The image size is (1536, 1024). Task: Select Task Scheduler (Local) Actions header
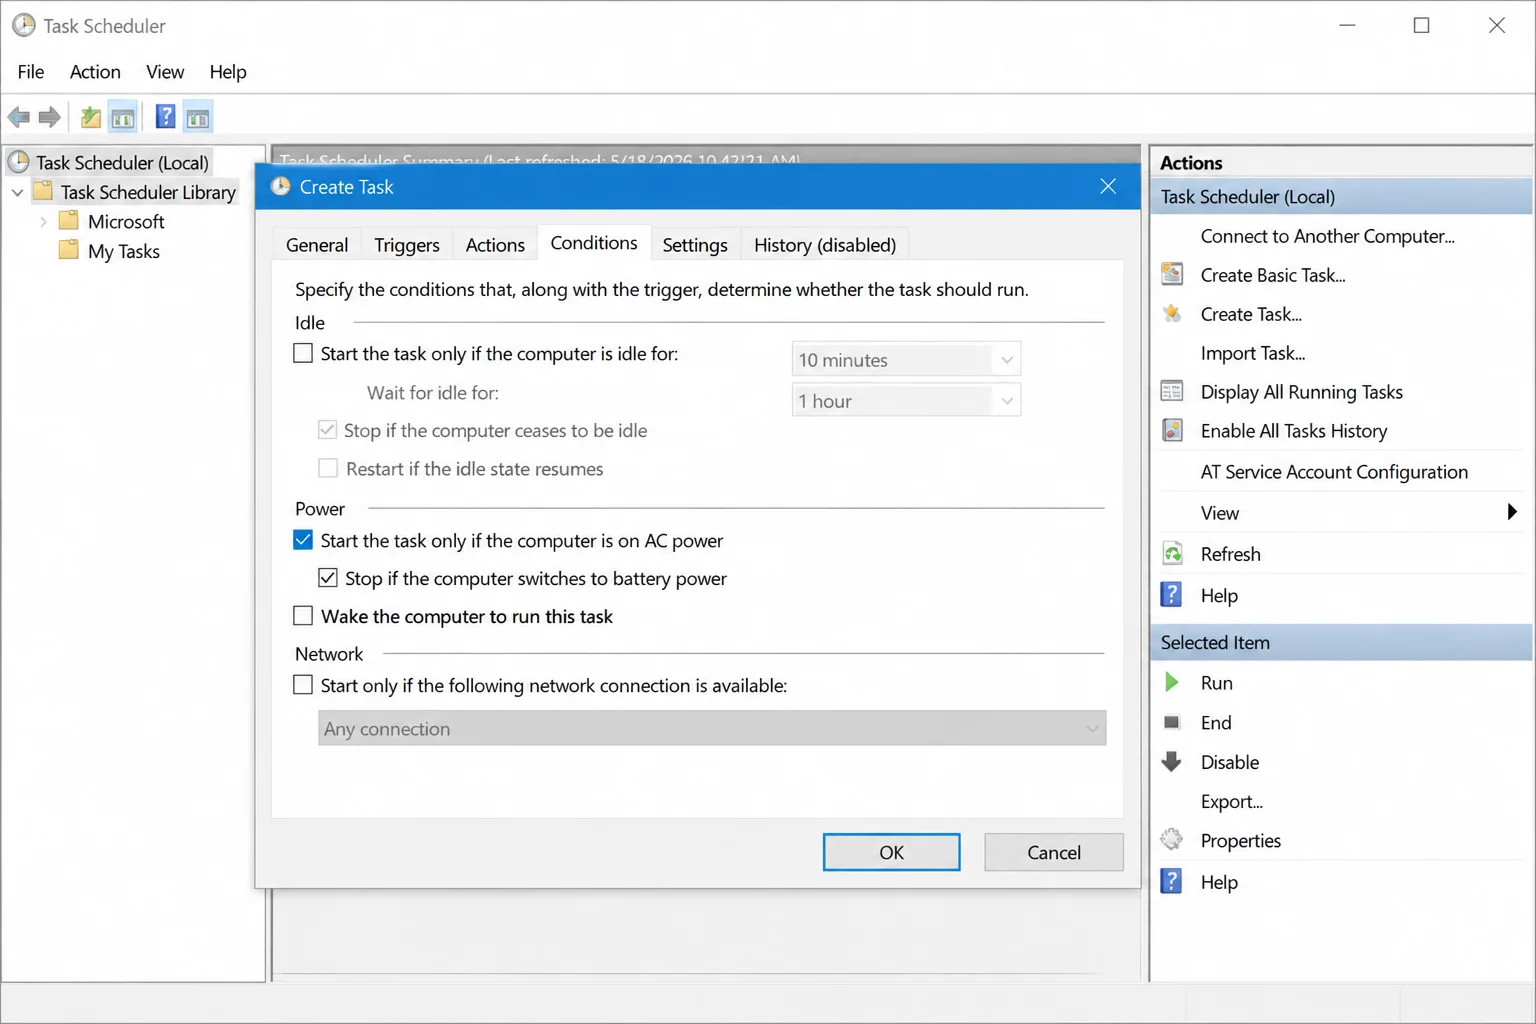click(x=1341, y=196)
